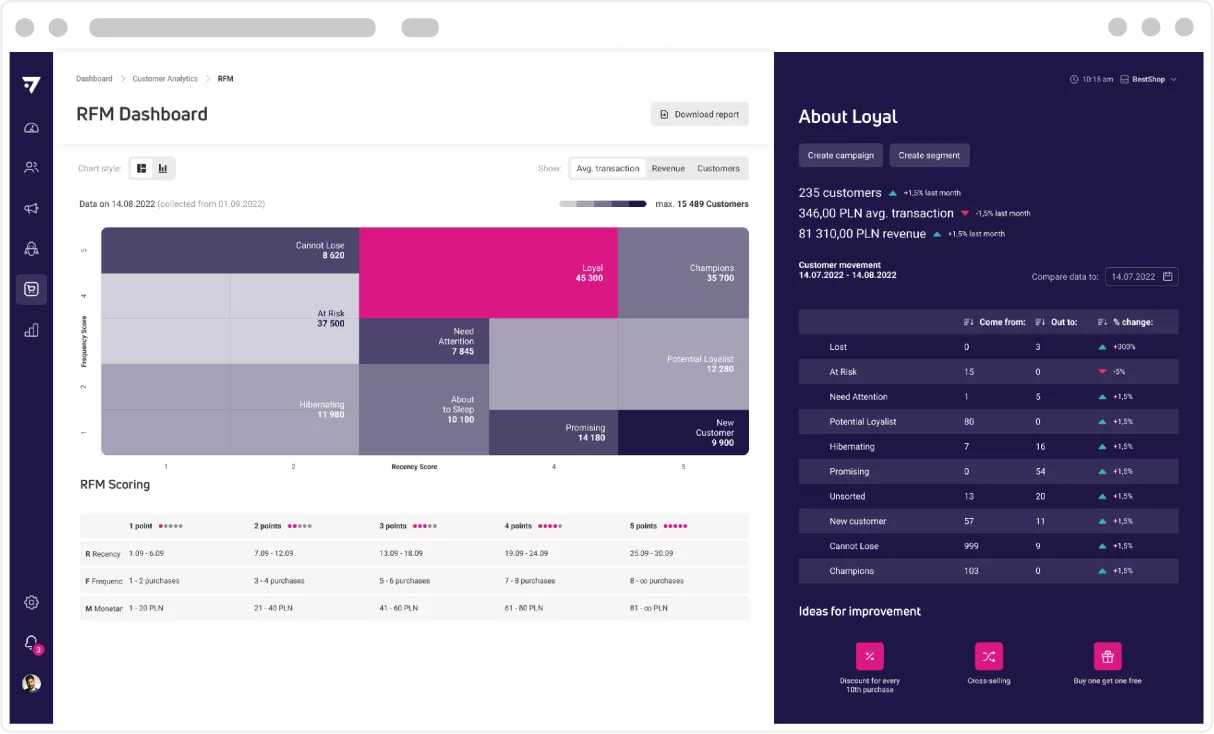
Task: Click the Create campaign button
Action: pyautogui.click(x=840, y=155)
